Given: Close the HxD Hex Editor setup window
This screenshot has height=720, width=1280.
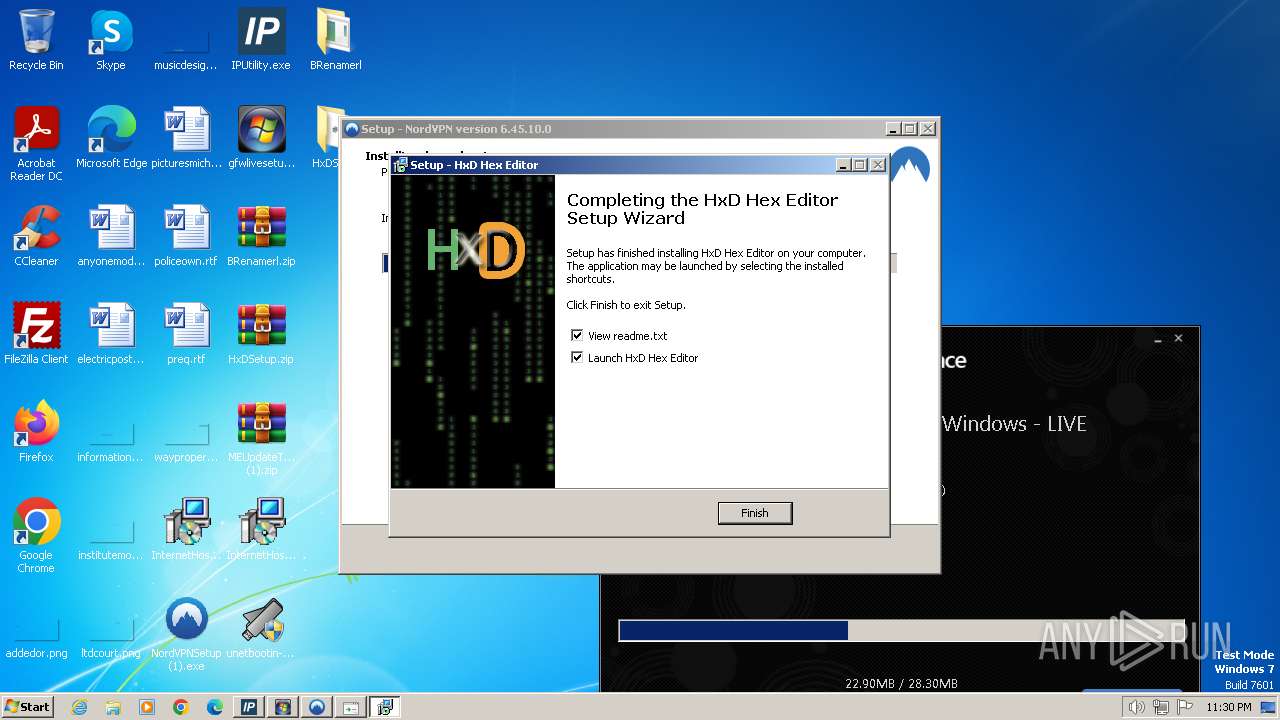Looking at the screenshot, I should coord(878,165).
